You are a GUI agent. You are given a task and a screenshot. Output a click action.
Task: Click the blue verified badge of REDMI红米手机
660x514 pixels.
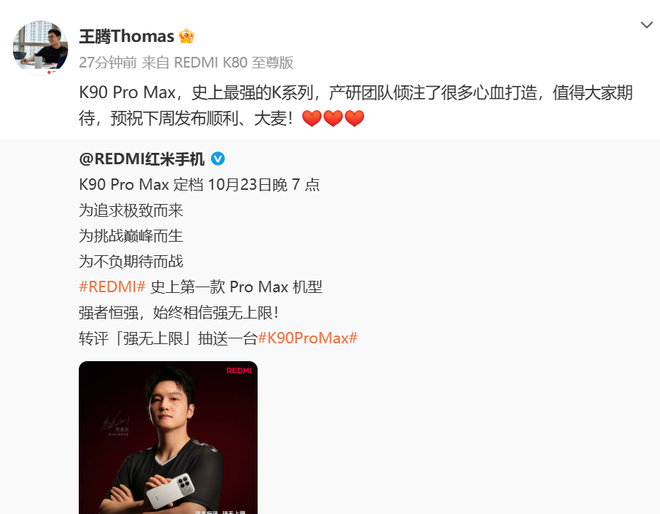(218, 159)
